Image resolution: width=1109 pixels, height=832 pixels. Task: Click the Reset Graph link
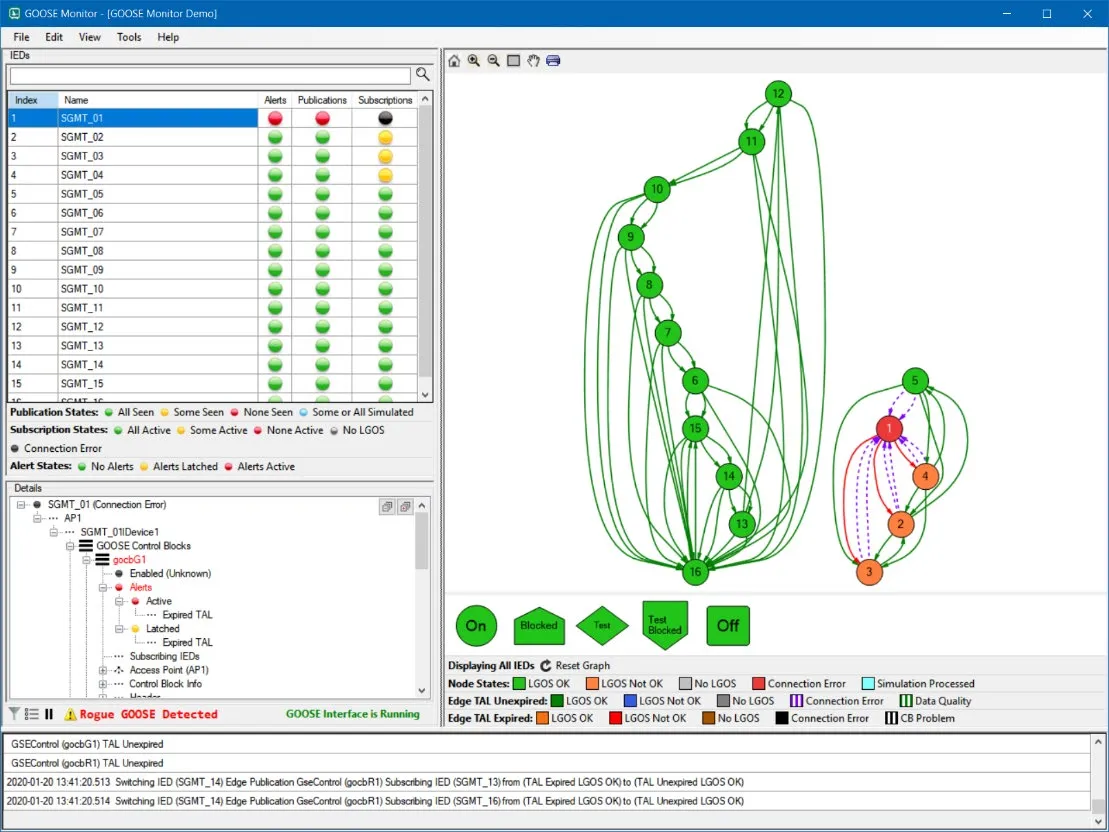click(x=583, y=666)
